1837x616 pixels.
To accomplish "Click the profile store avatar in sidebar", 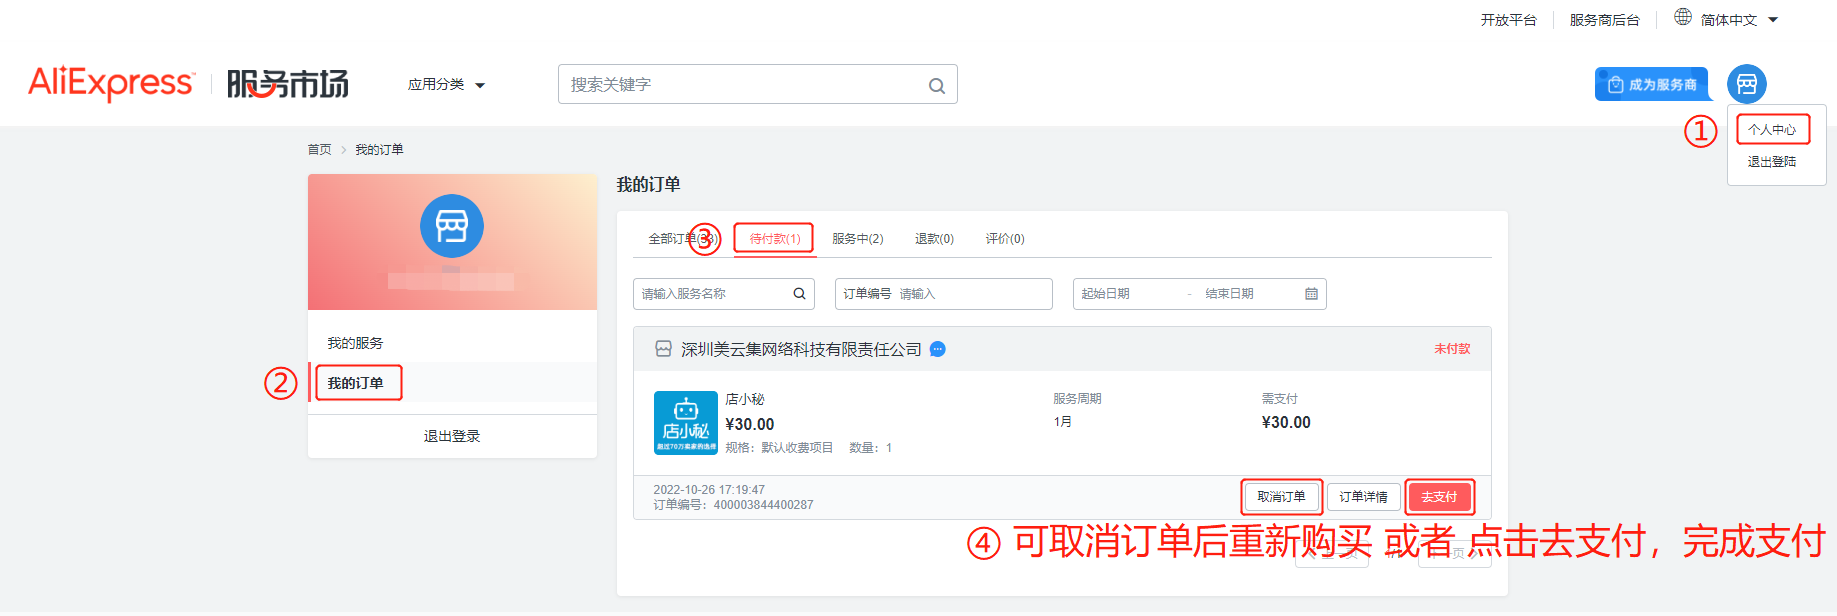I will point(452,226).
